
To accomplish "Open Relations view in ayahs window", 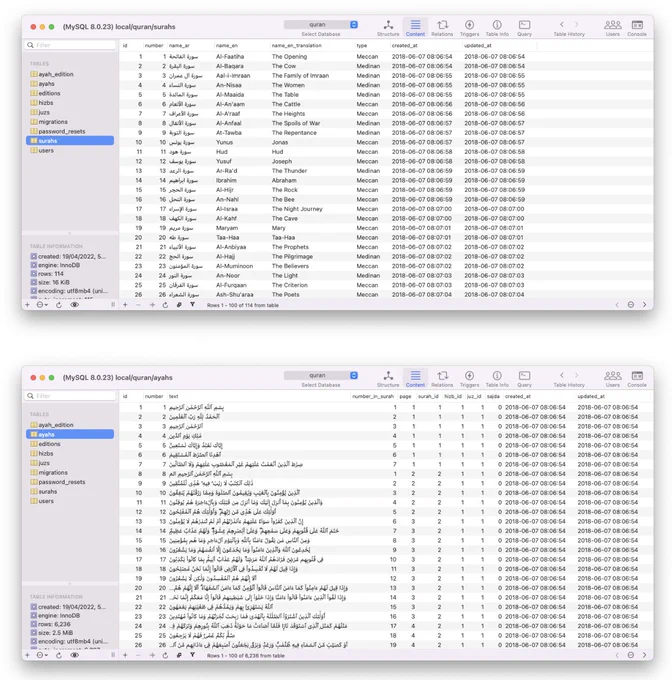I will click(442, 379).
